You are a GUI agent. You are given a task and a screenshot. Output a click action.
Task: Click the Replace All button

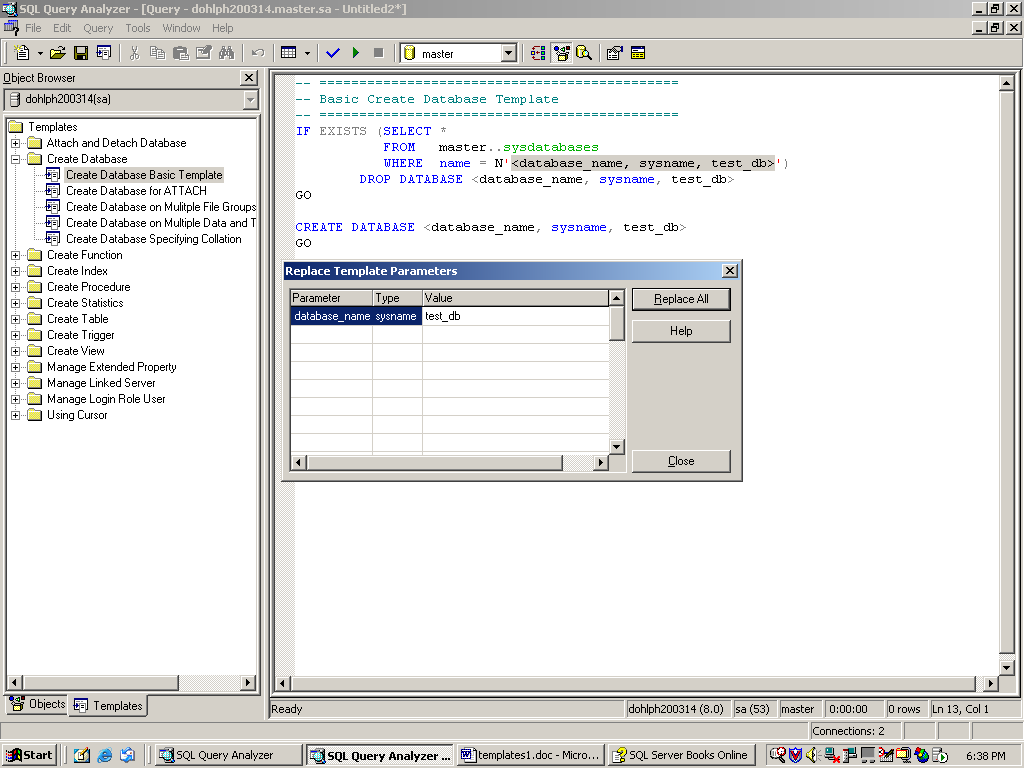(681, 299)
